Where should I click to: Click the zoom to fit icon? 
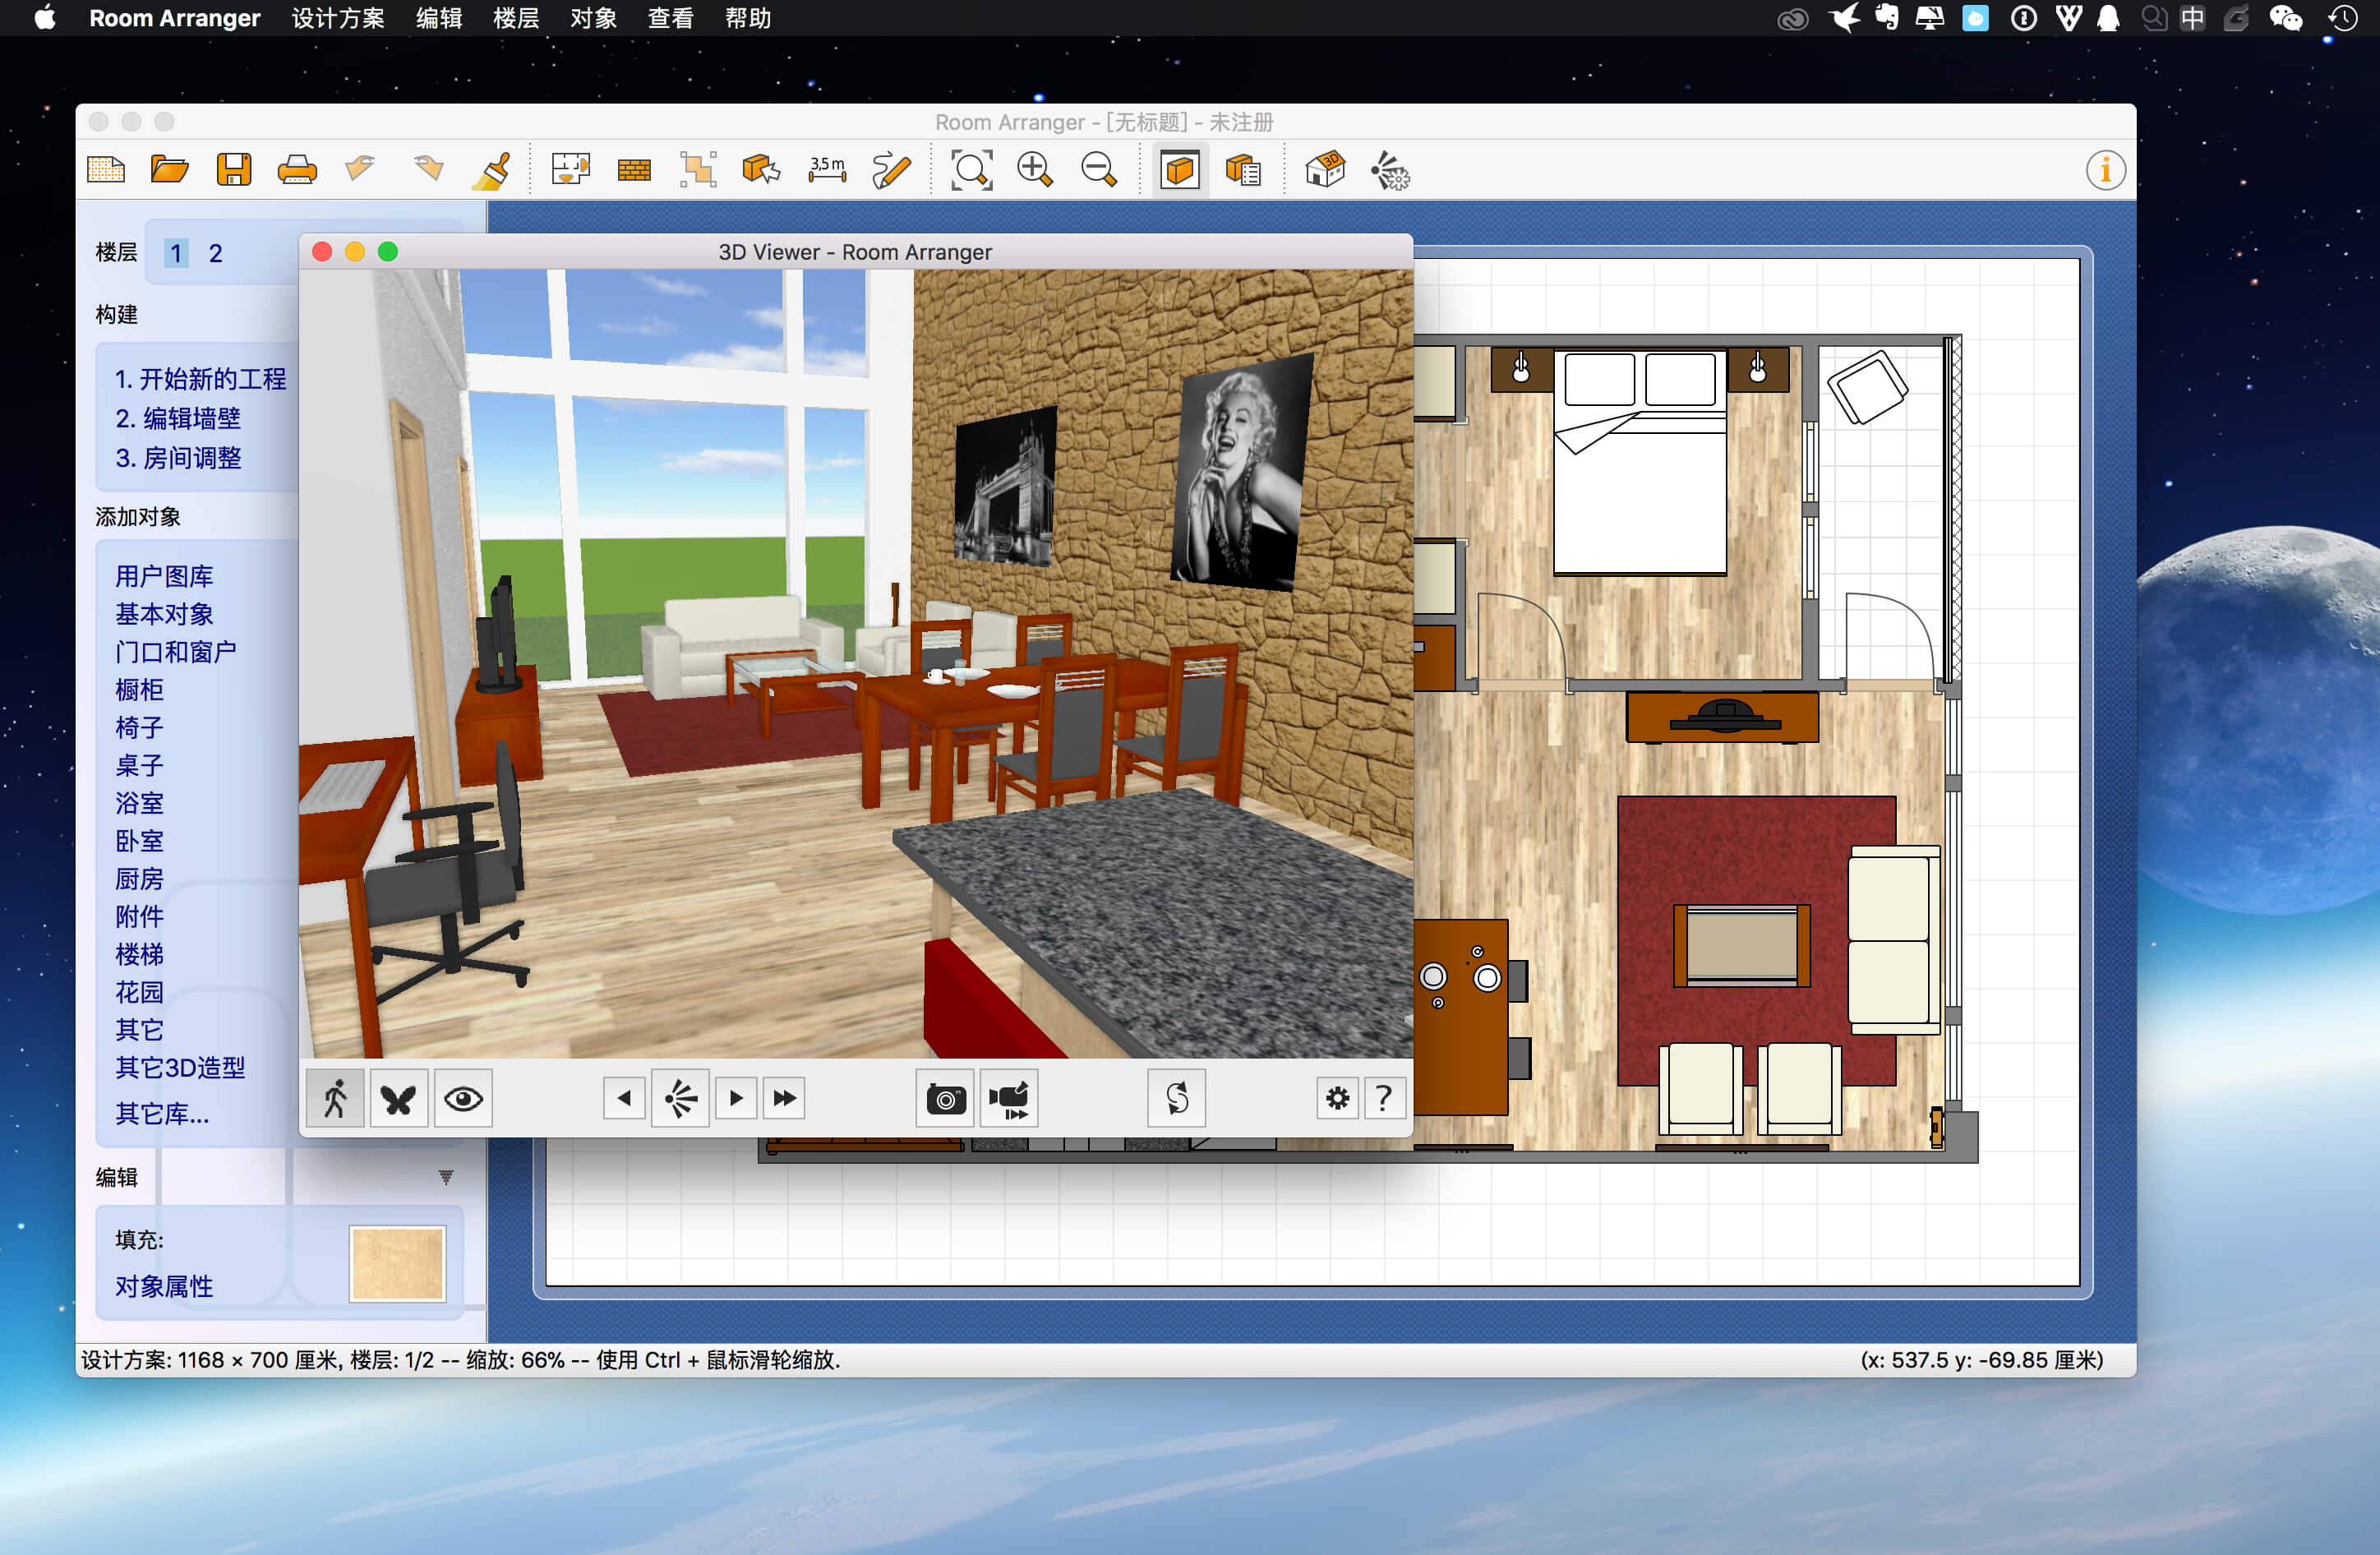point(972,170)
